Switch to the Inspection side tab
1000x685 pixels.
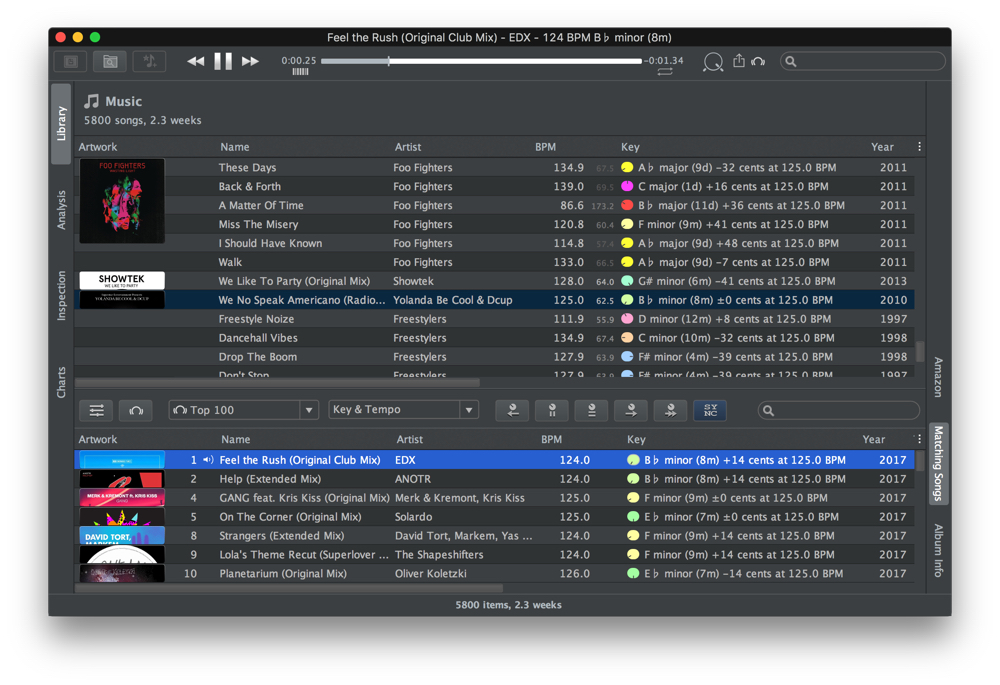pyautogui.click(x=61, y=295)
